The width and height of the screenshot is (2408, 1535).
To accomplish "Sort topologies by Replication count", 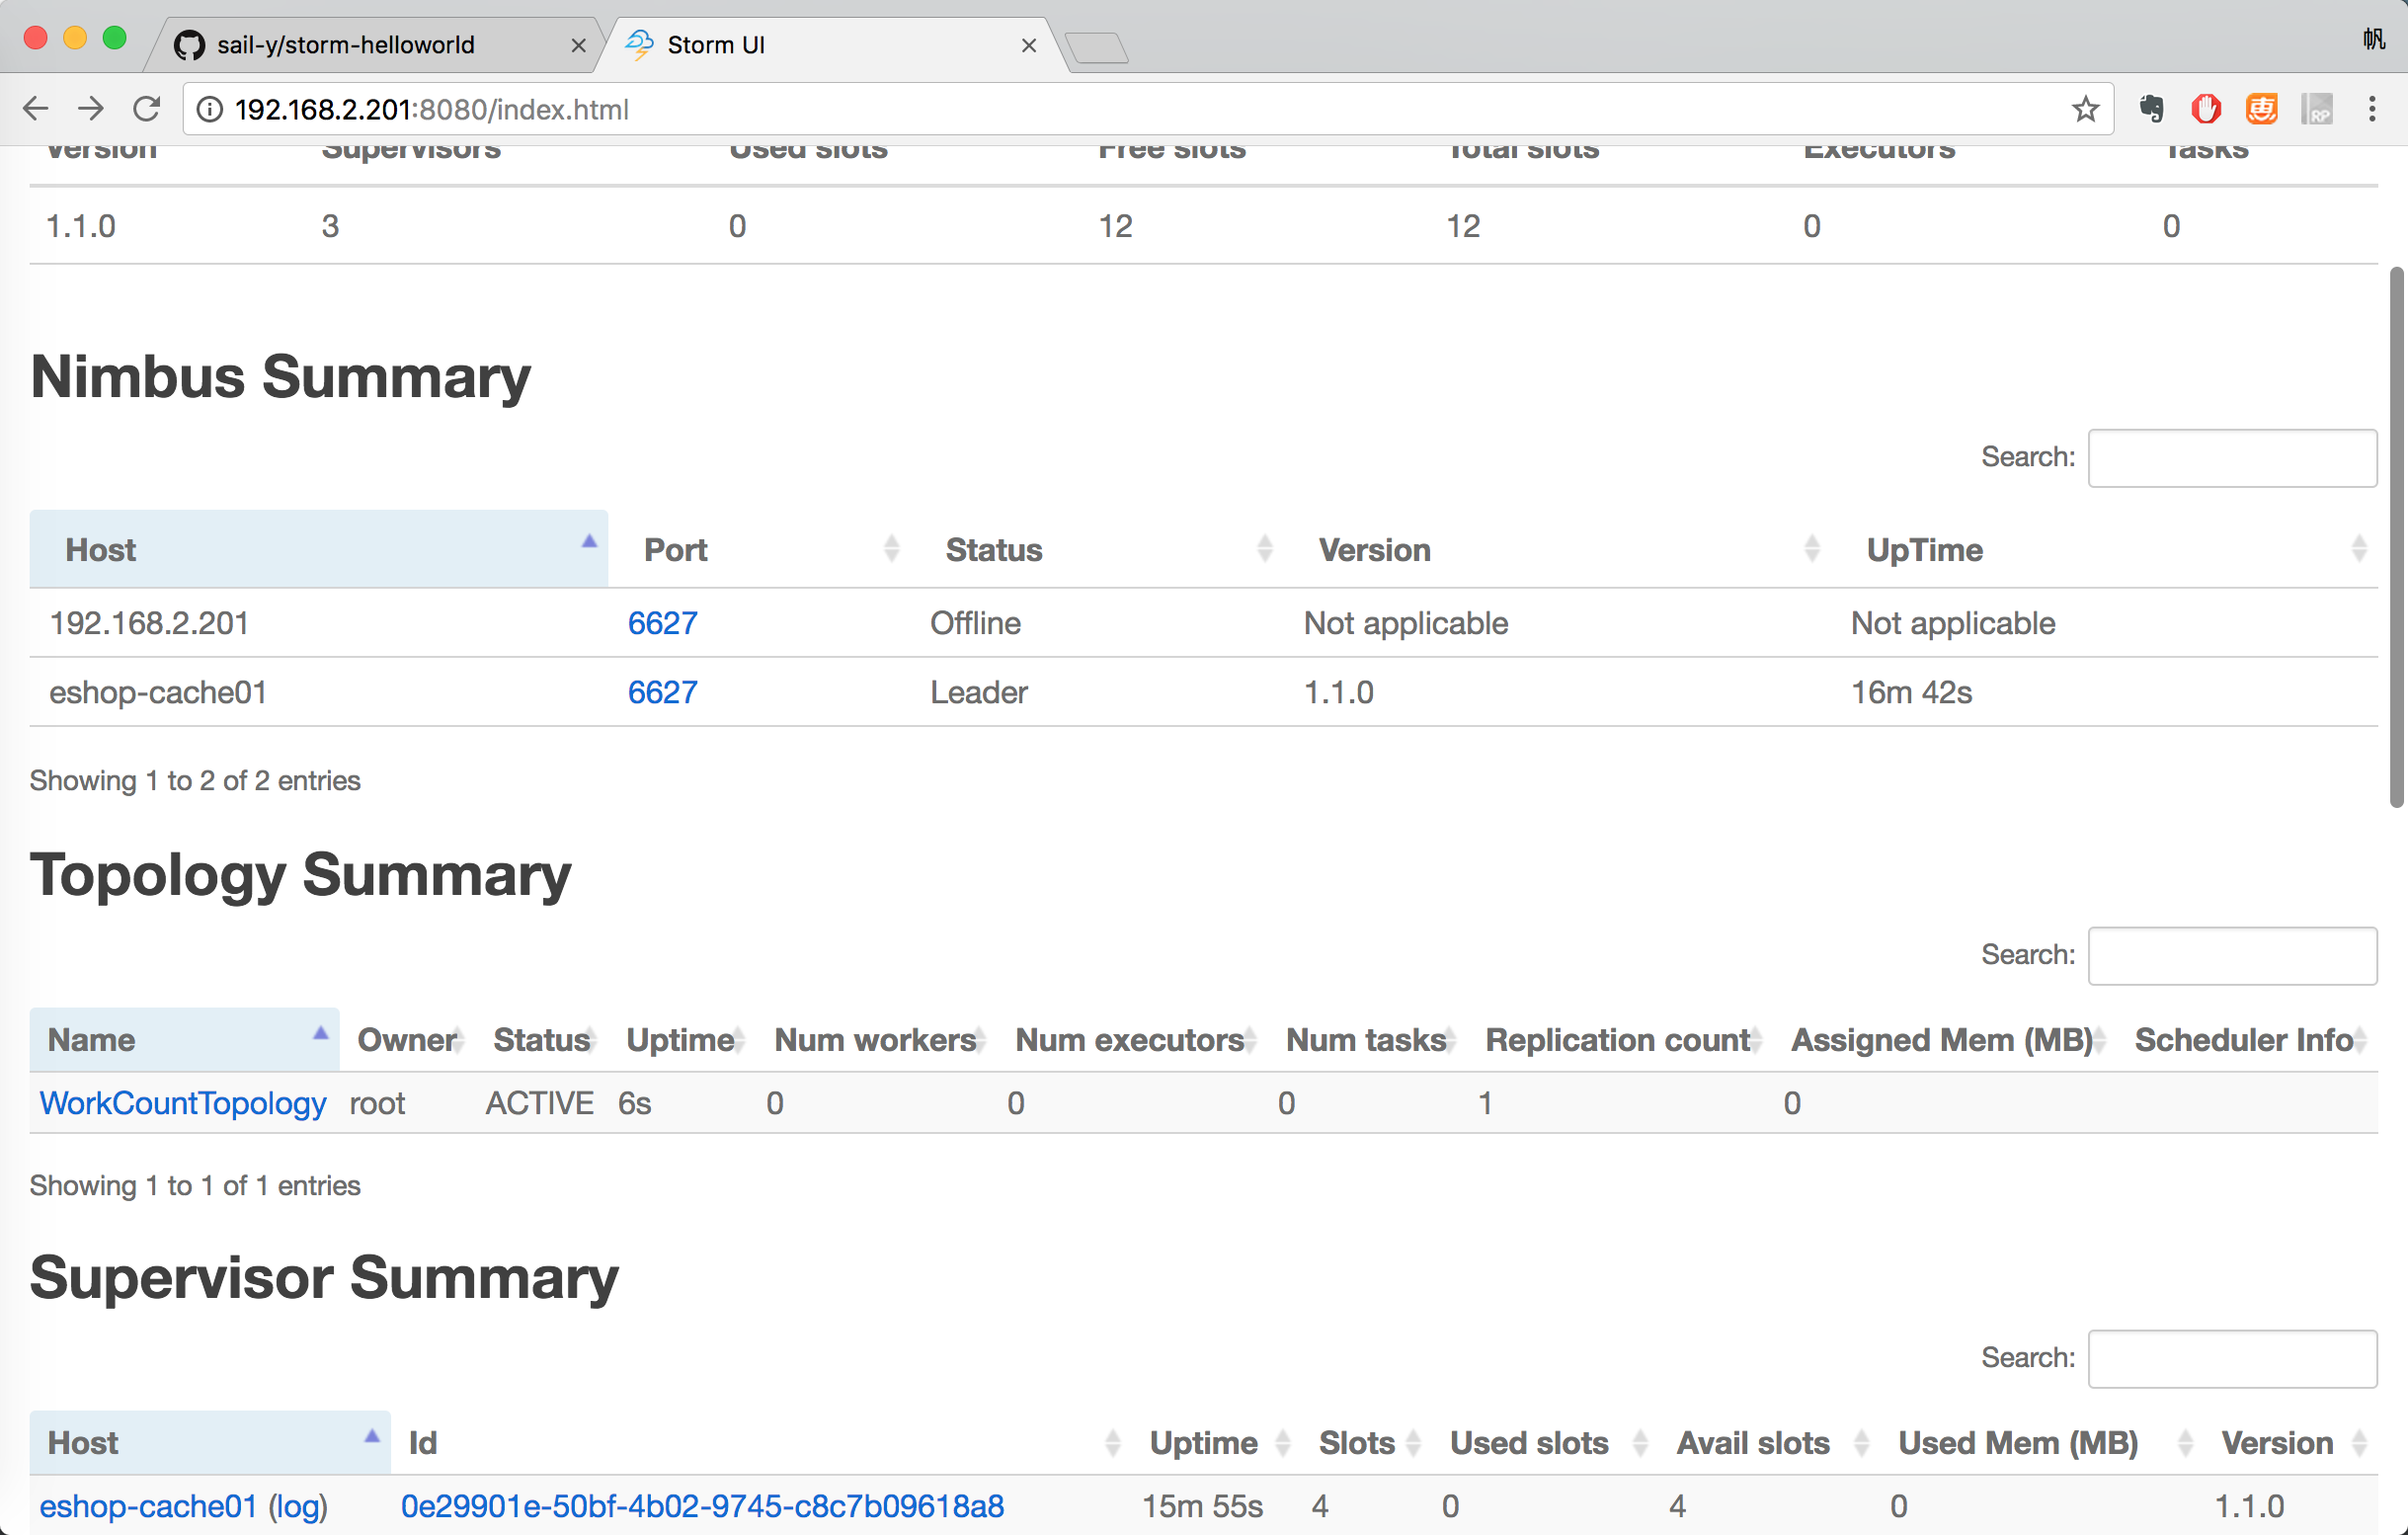I will pyautogui.click(x=1620, y=1040).
